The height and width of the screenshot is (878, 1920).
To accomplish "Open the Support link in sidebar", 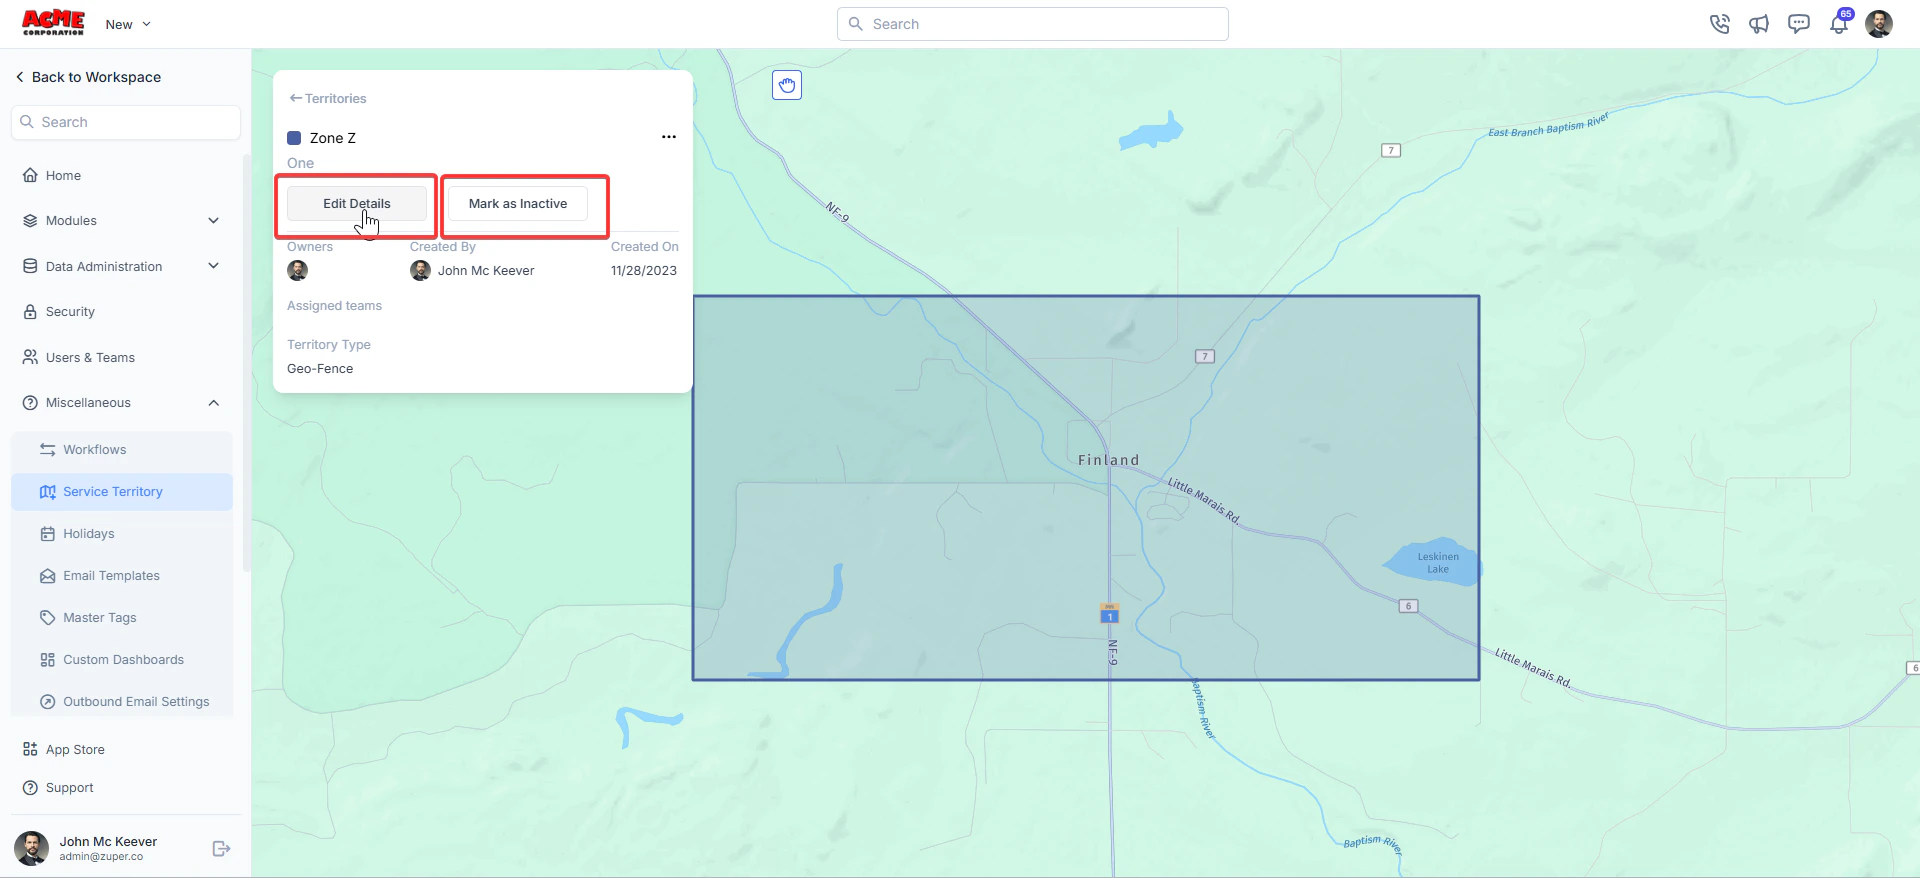I will [69, 788].
